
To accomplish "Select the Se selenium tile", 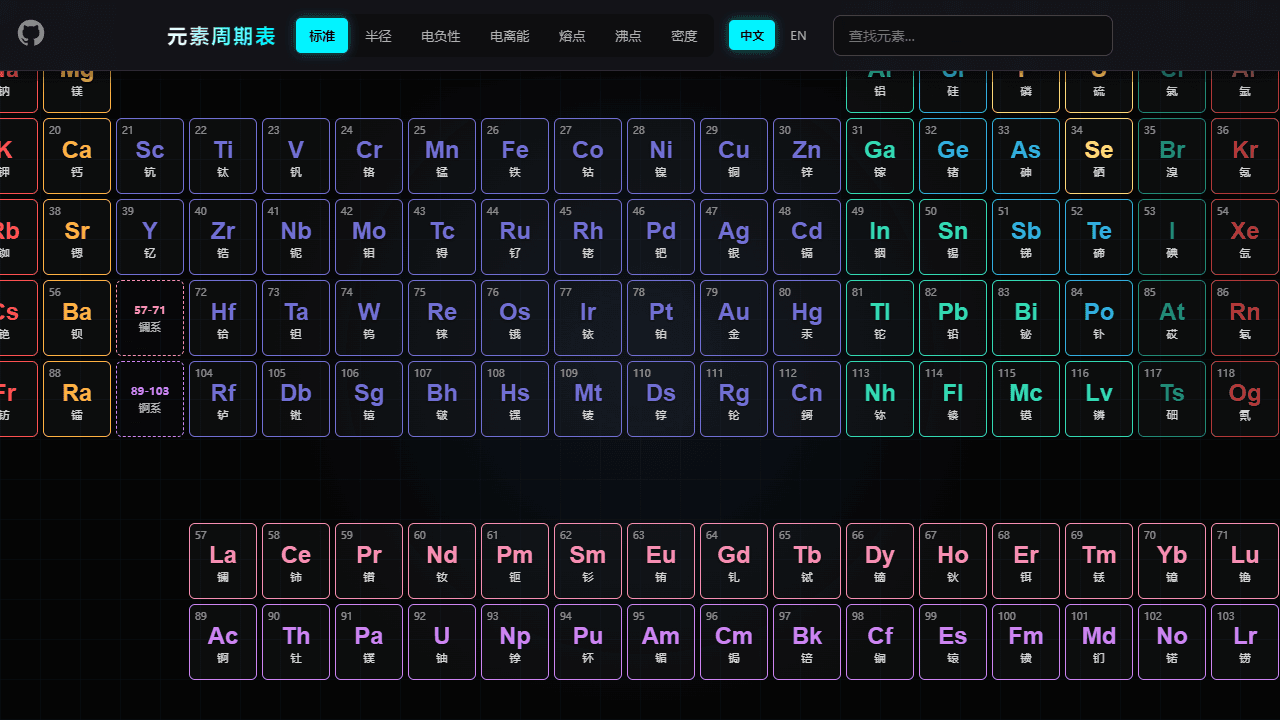I will 1099,156.
